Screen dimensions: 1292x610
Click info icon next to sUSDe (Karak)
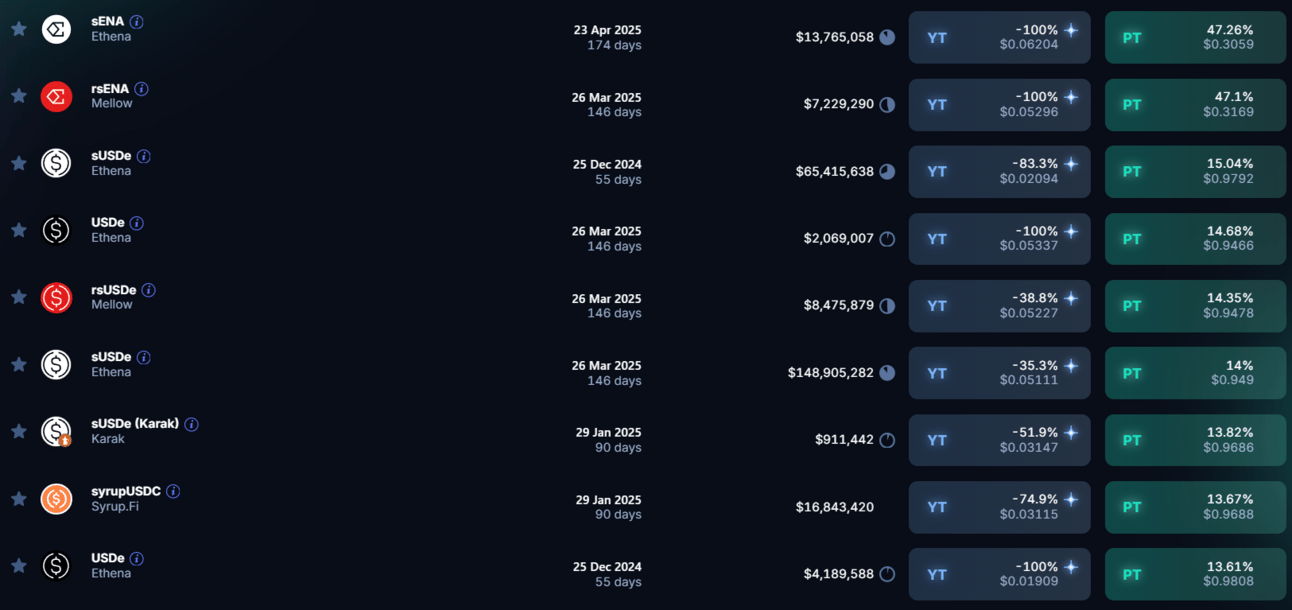point(191,424)
